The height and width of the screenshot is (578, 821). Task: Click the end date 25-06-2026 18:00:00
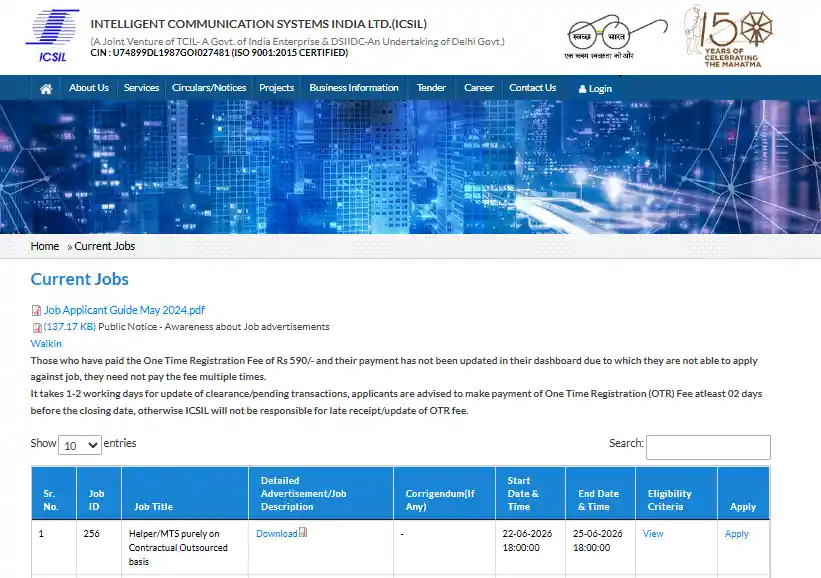(597, 540)
